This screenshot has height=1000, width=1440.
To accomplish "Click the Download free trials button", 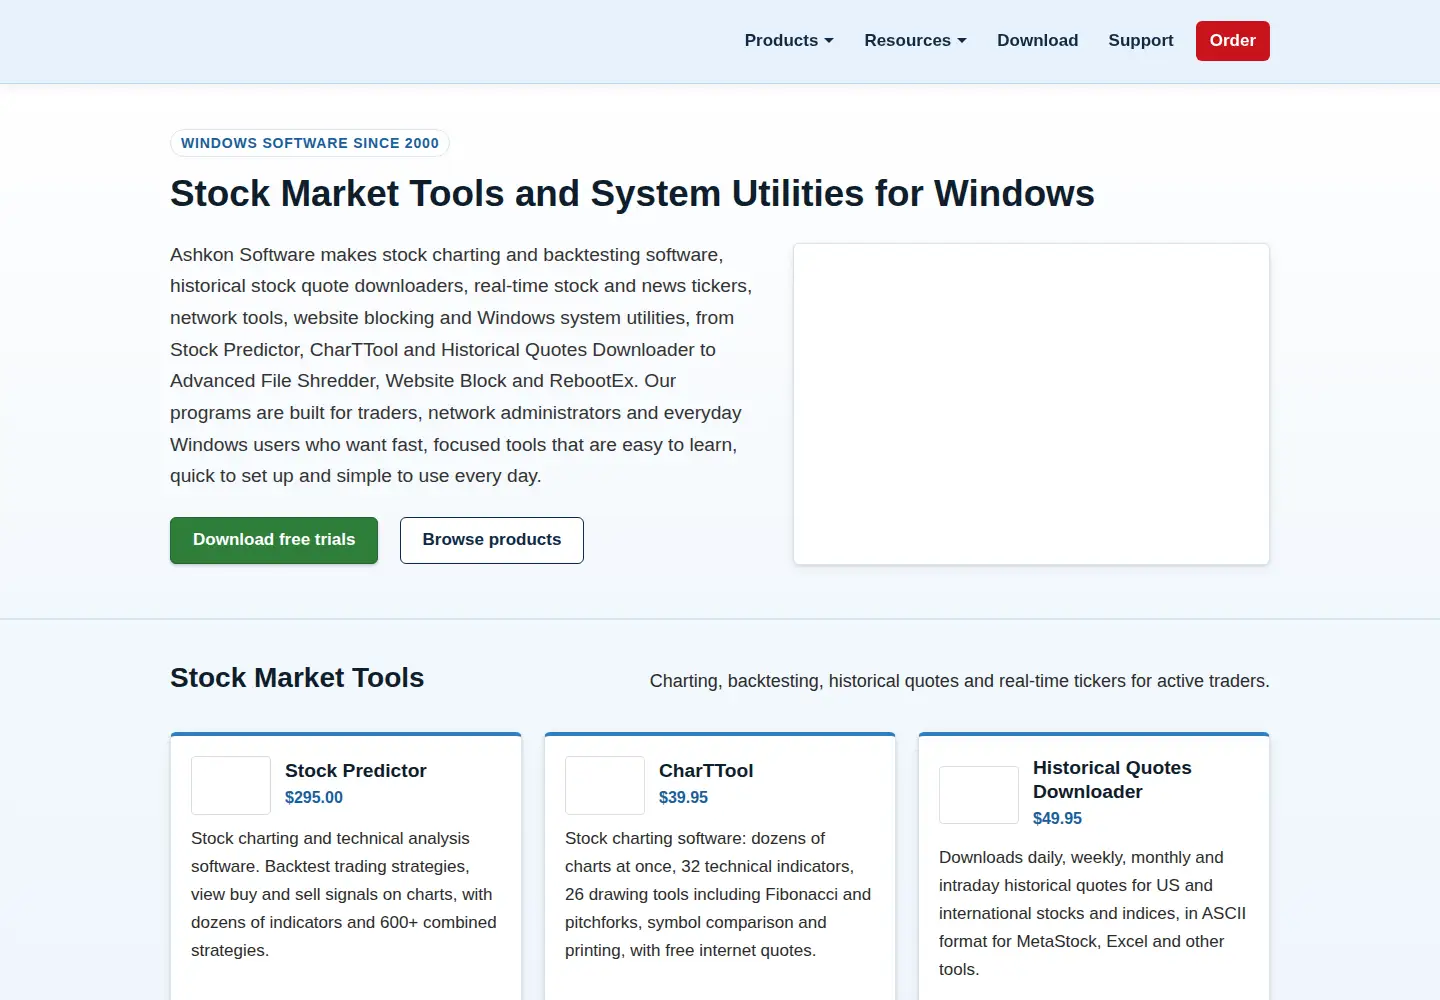I will (274, 540).
